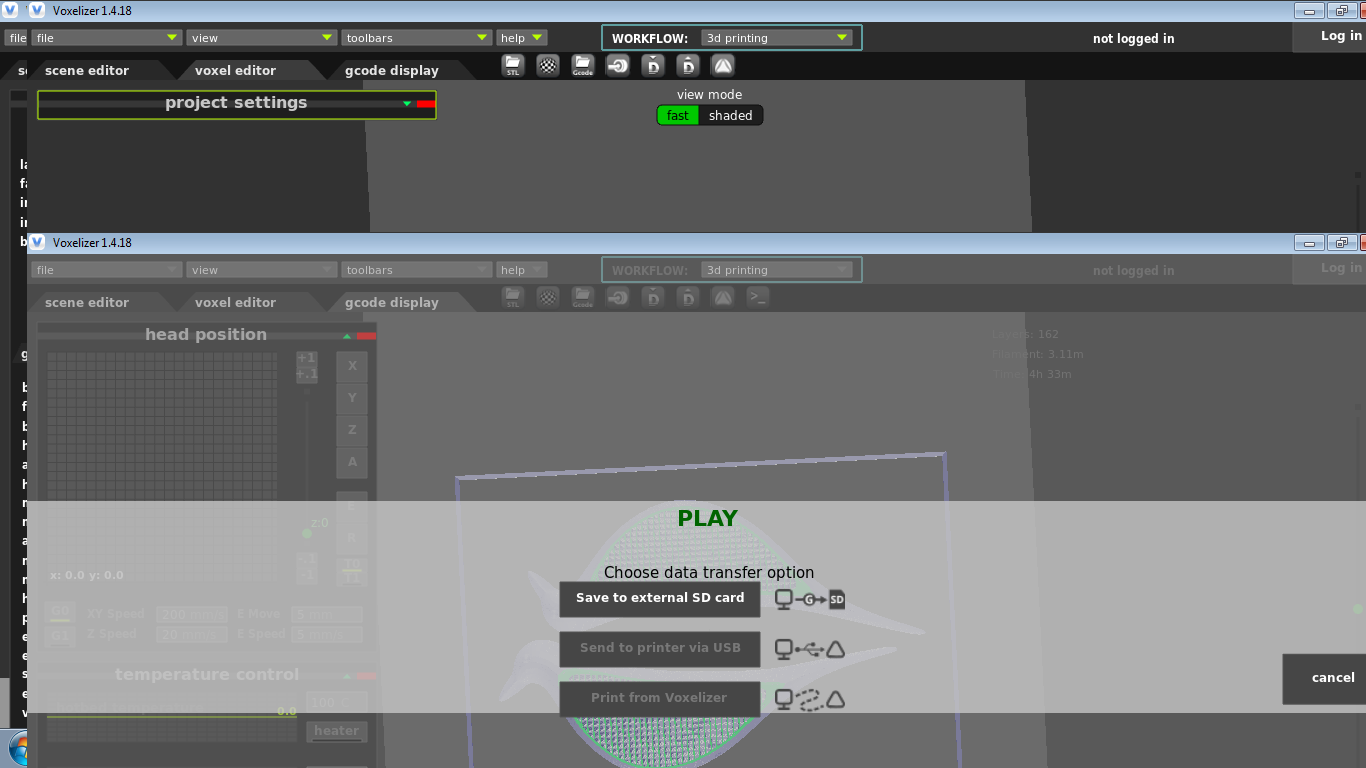Select X axis button in head position

352,366
